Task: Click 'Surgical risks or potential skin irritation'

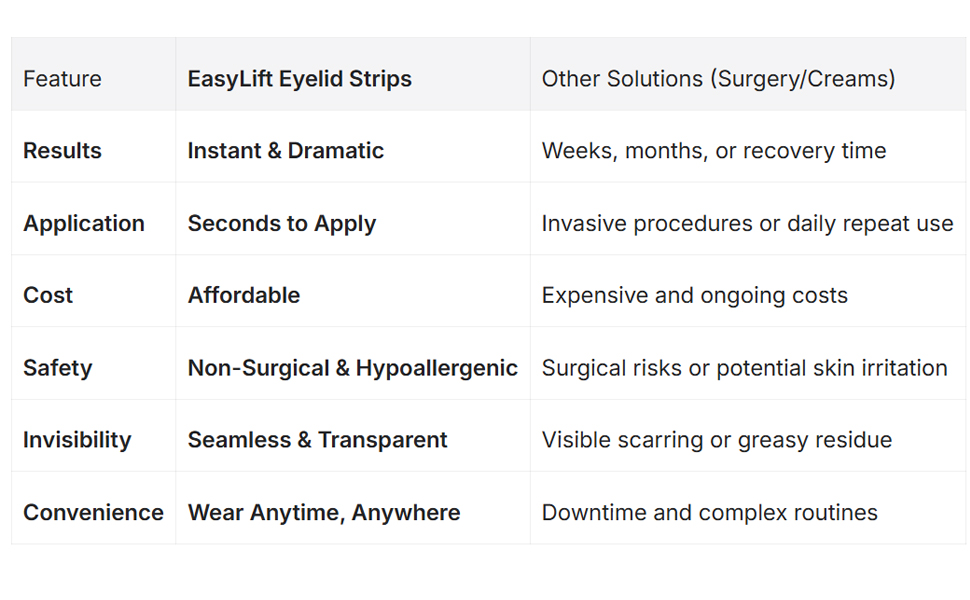Action: click(744, 368)
